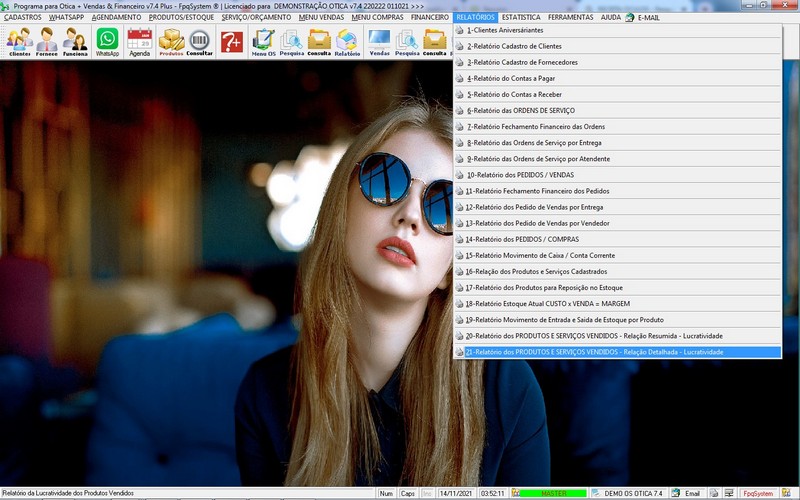Click the Email button in status bar
This screenshot has height=500, width=800.
pos(691,493)
